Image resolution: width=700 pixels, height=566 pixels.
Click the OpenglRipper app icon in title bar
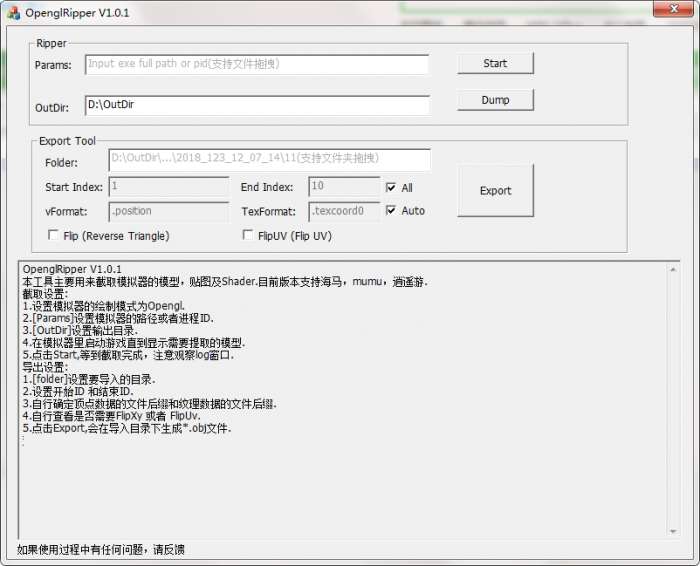[13, 12]
